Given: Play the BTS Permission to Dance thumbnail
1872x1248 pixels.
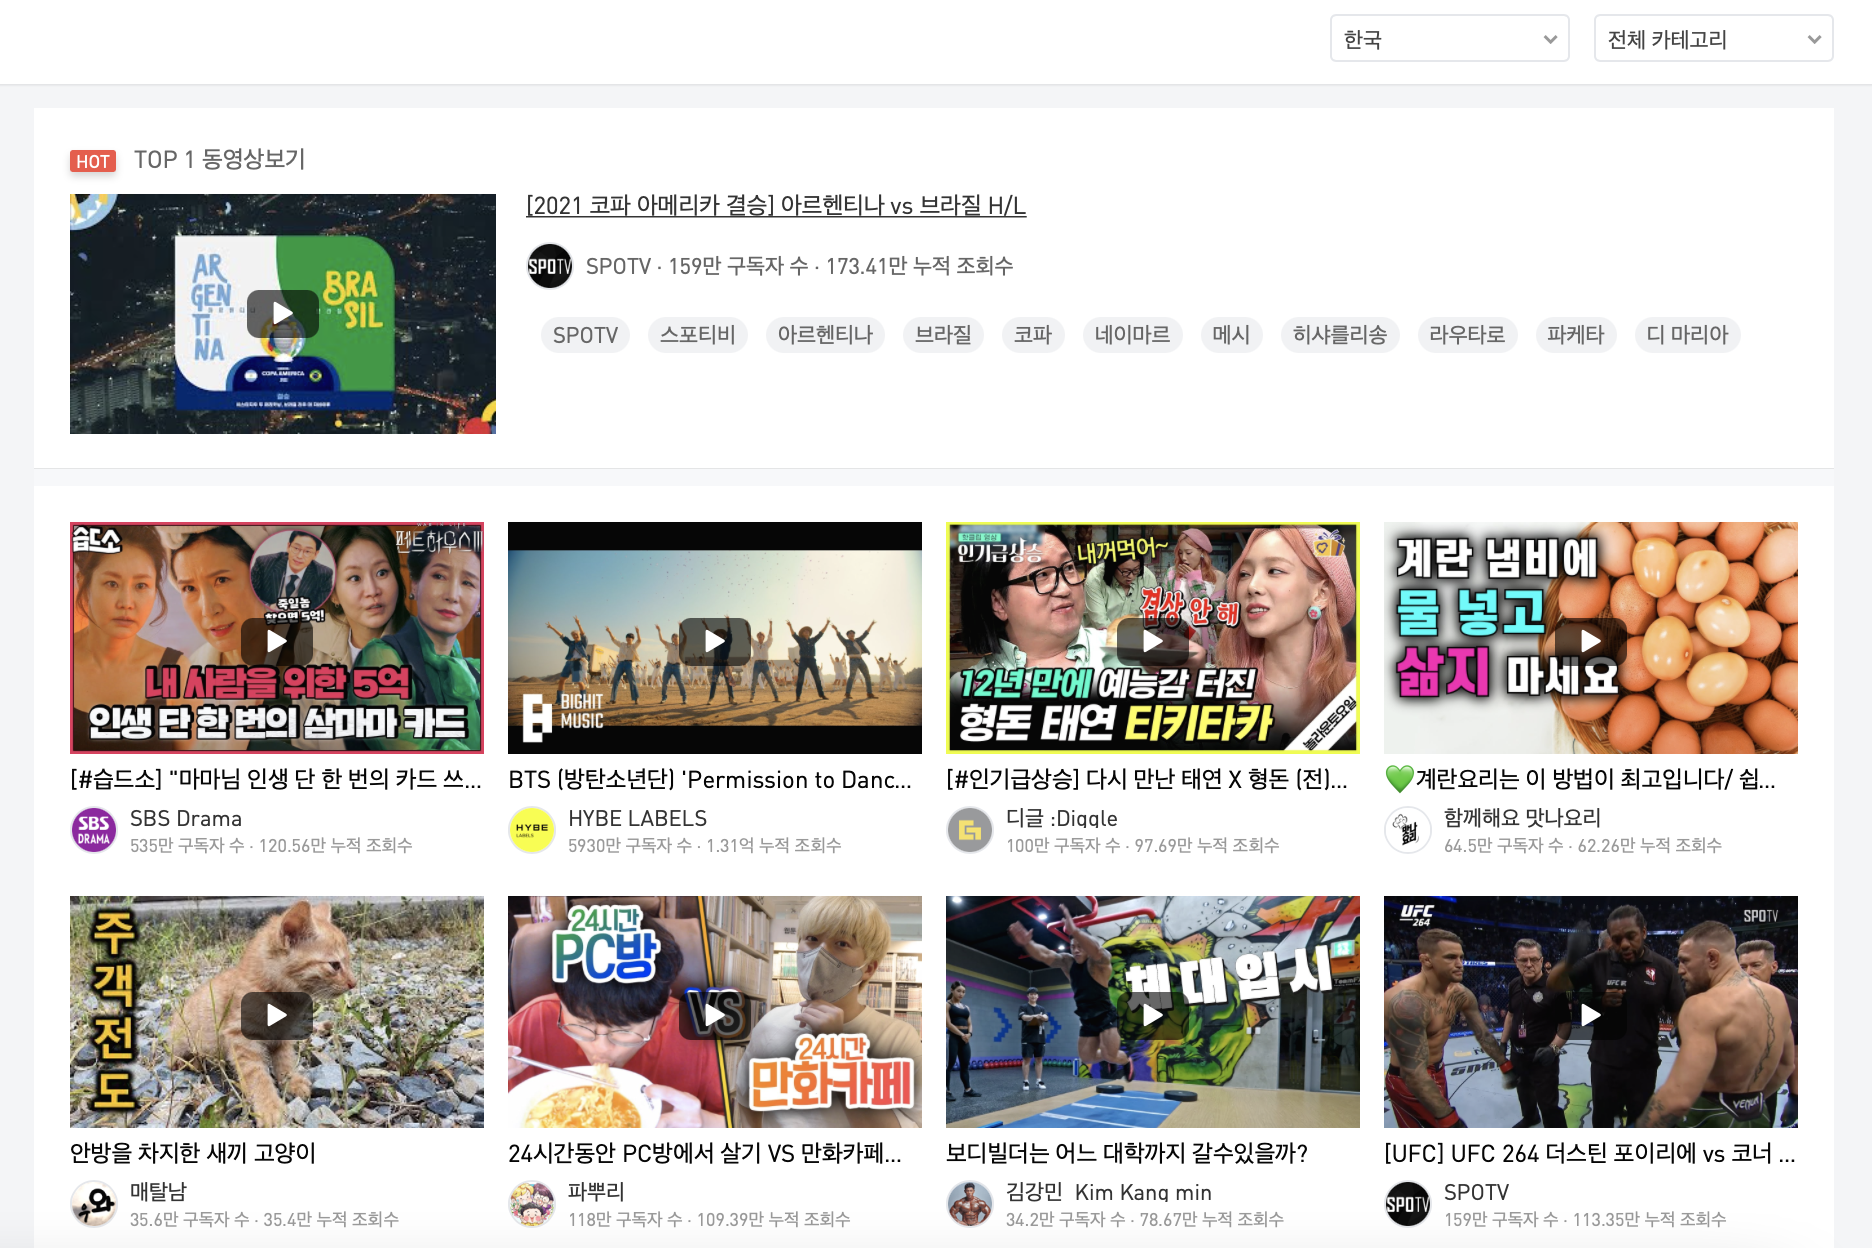Looking at the screenshot, I should click(x=715, y=638).
